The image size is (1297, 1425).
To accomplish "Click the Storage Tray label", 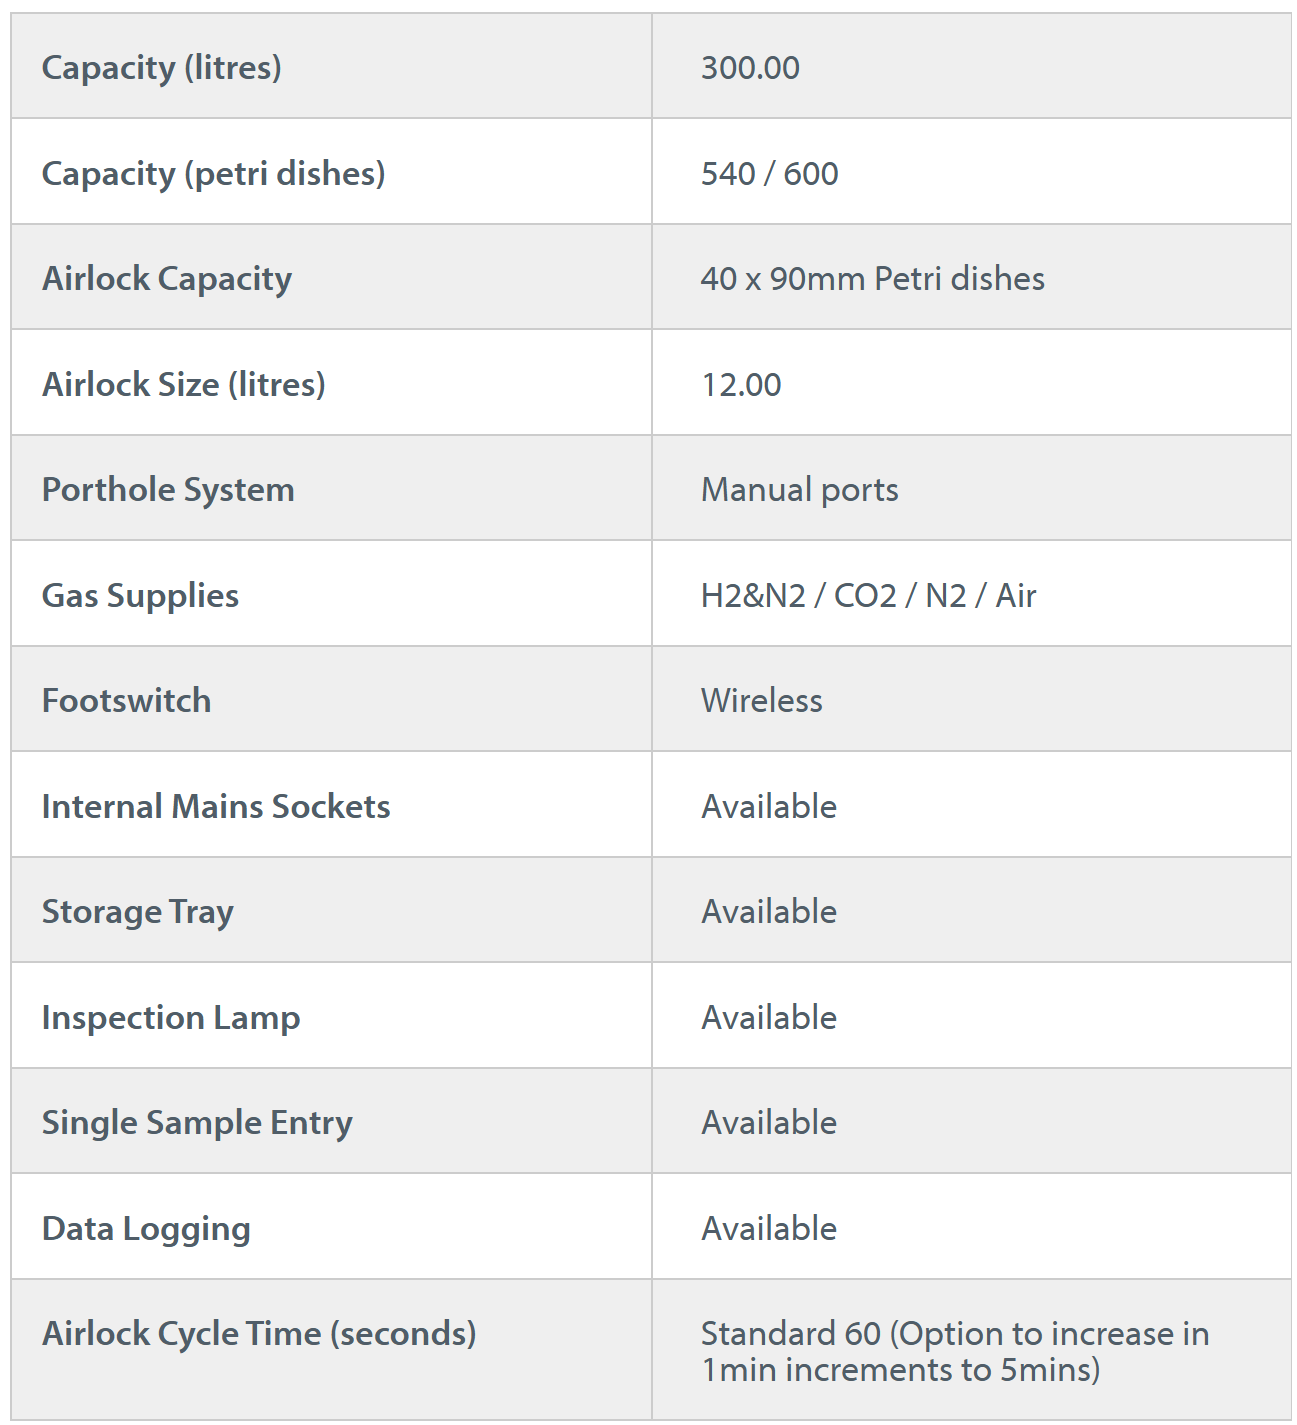I will pos(138,912).
